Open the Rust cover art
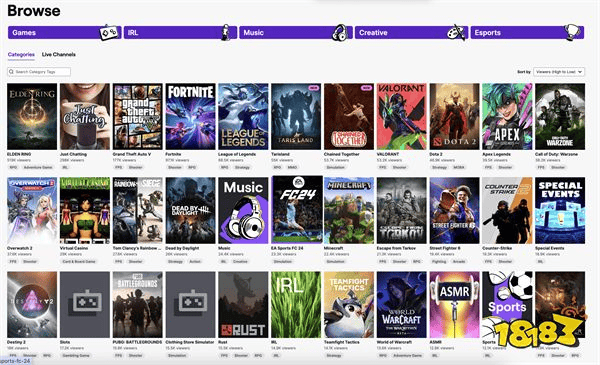This screenshot has width=600, height=365. 243,305
